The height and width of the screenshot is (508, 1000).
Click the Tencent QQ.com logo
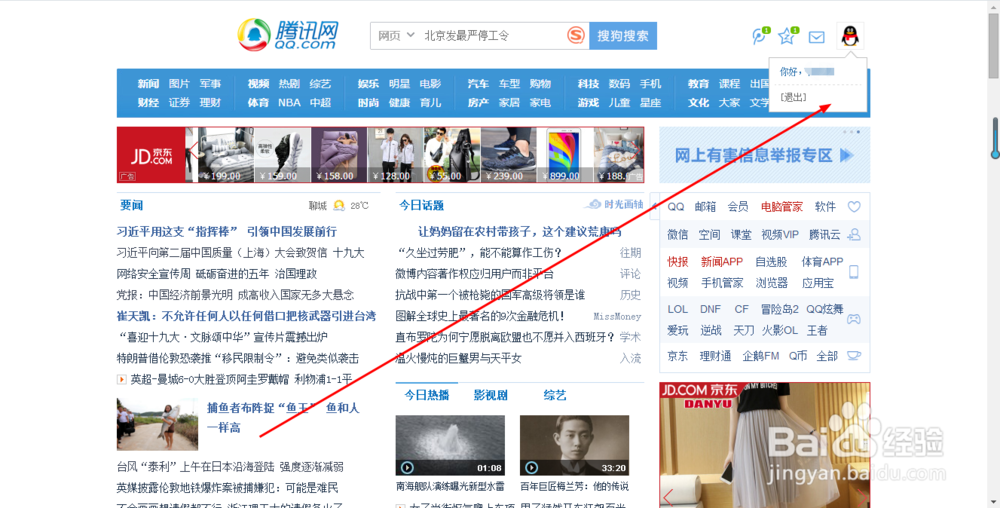tap(288, 34)
